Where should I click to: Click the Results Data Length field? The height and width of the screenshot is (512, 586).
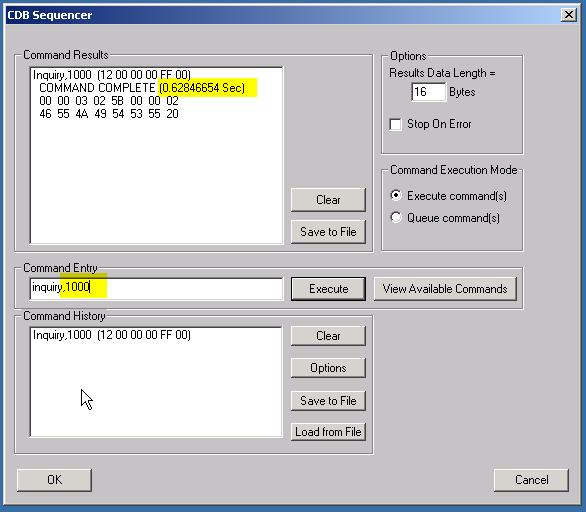[x=429, y=92]
